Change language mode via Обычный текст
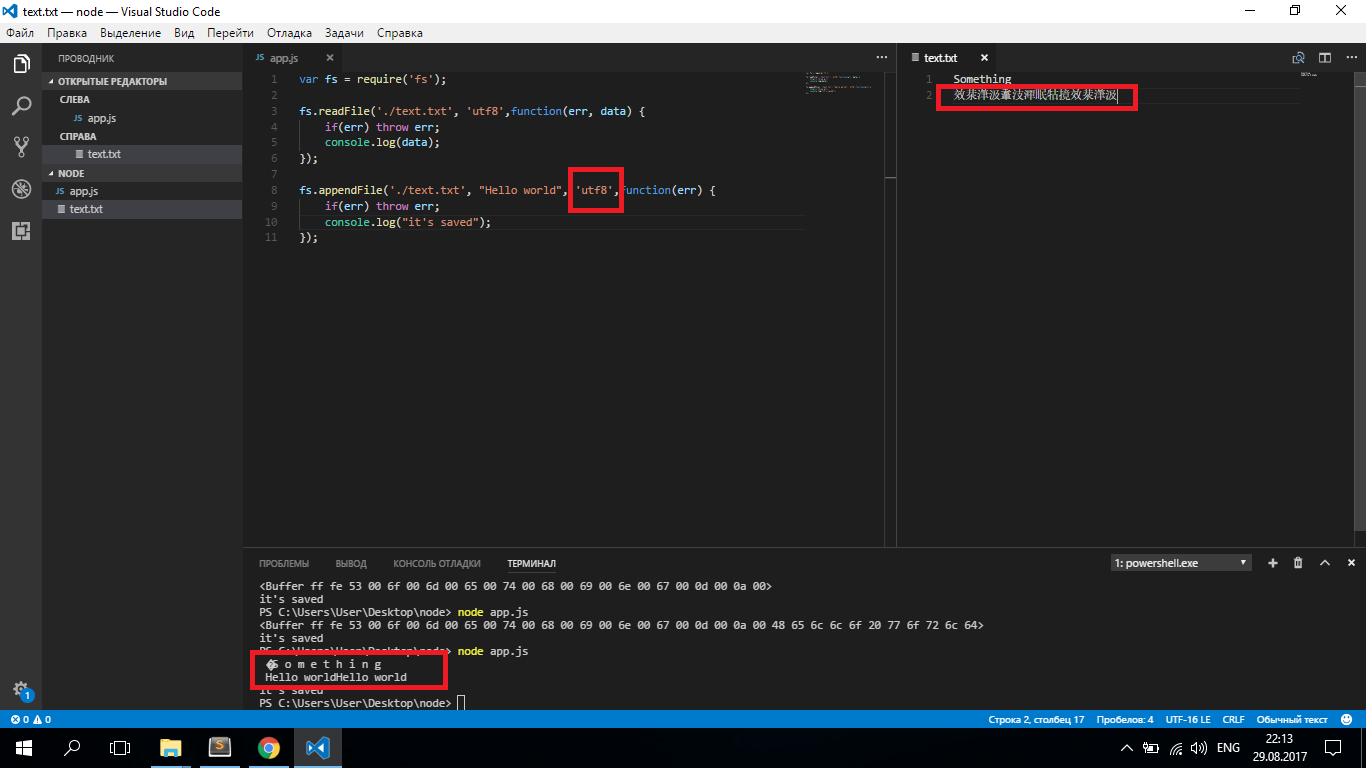Image resolution: width=1366 pixels, height=768 pixels. (1292, 719)
